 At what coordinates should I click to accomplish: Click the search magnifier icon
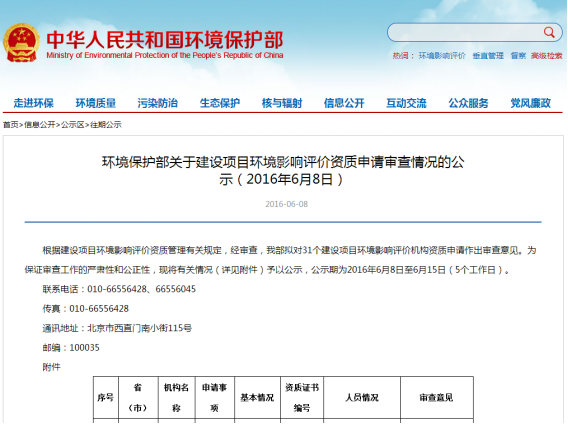click(x=549, y=32)
